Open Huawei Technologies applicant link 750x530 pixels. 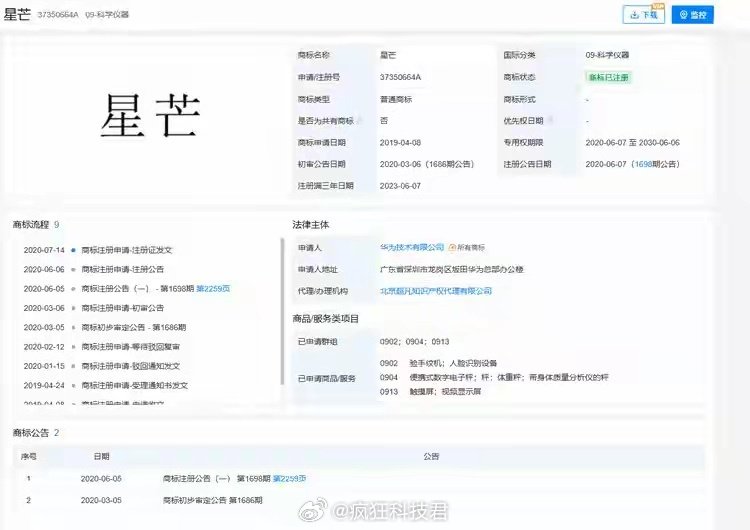click(x=412, y=247)
